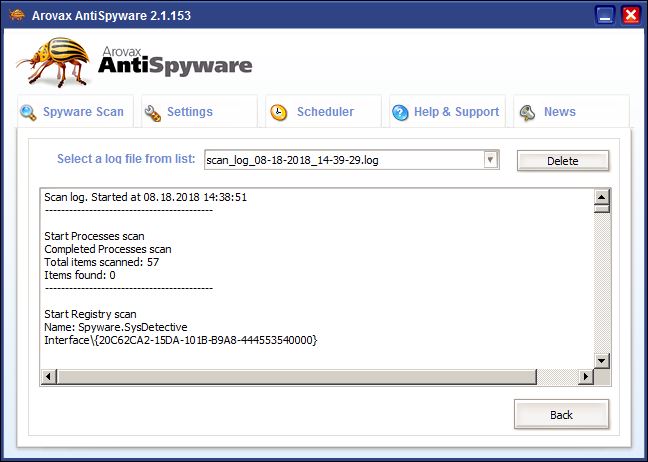This screenshot has width=648, height=462.
Task: Click the clock icon on Scheduler tab
Action: (279, 112)
